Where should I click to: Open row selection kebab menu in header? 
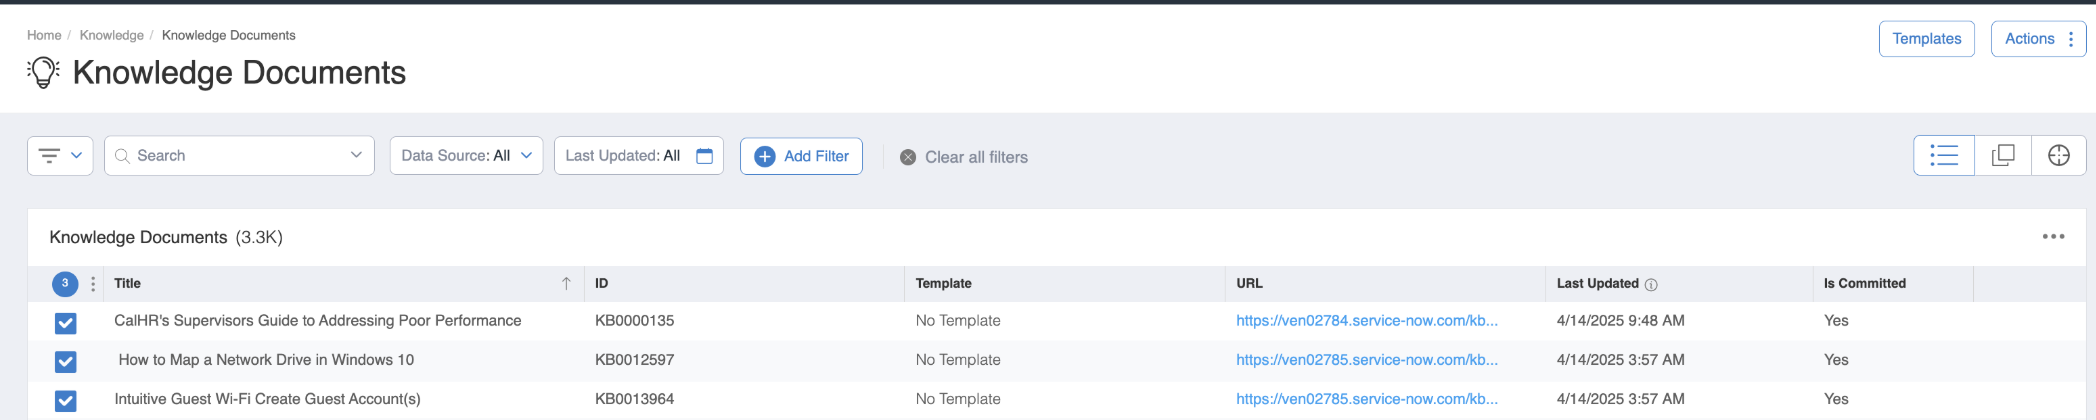(93, 284)
